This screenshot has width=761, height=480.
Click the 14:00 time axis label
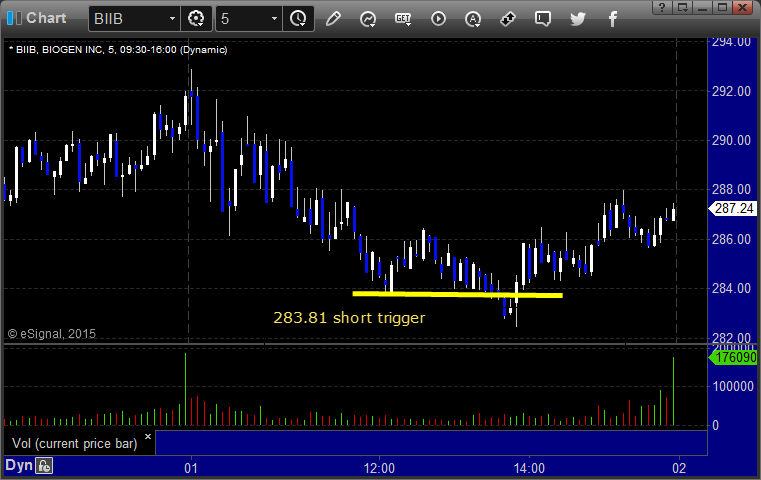pos(529,468)
